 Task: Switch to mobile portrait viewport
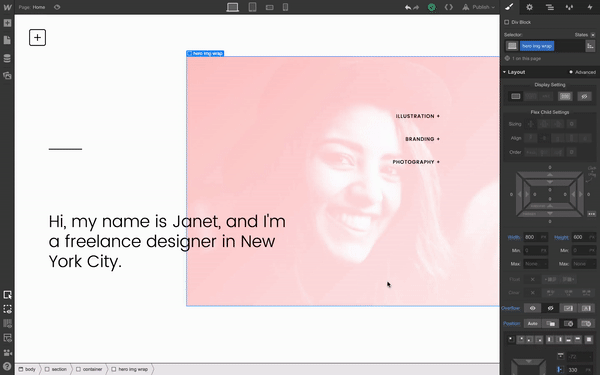click(x=285, y=7)
